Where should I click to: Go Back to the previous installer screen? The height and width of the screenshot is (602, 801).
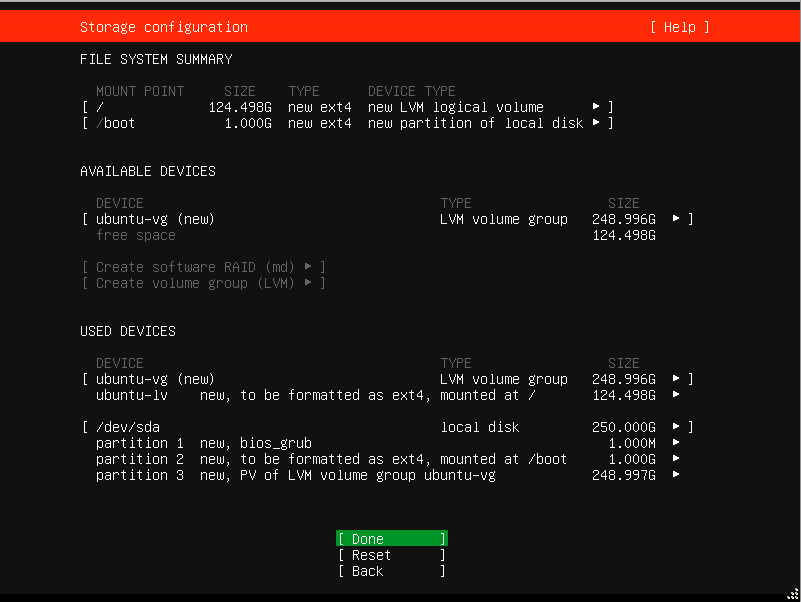pyautogui.click(x=391, y=570)
